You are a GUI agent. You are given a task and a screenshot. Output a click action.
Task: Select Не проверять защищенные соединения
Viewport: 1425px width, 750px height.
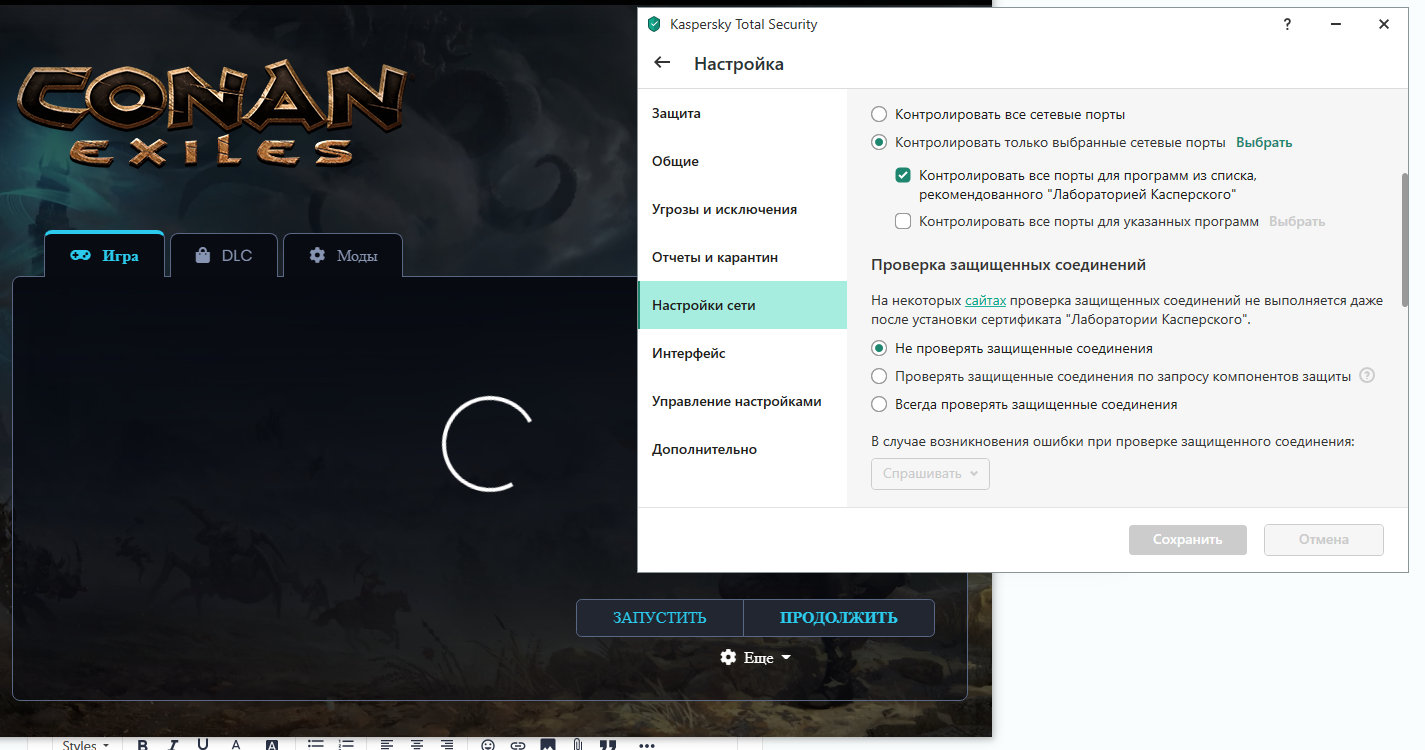[x=879, y=348]
